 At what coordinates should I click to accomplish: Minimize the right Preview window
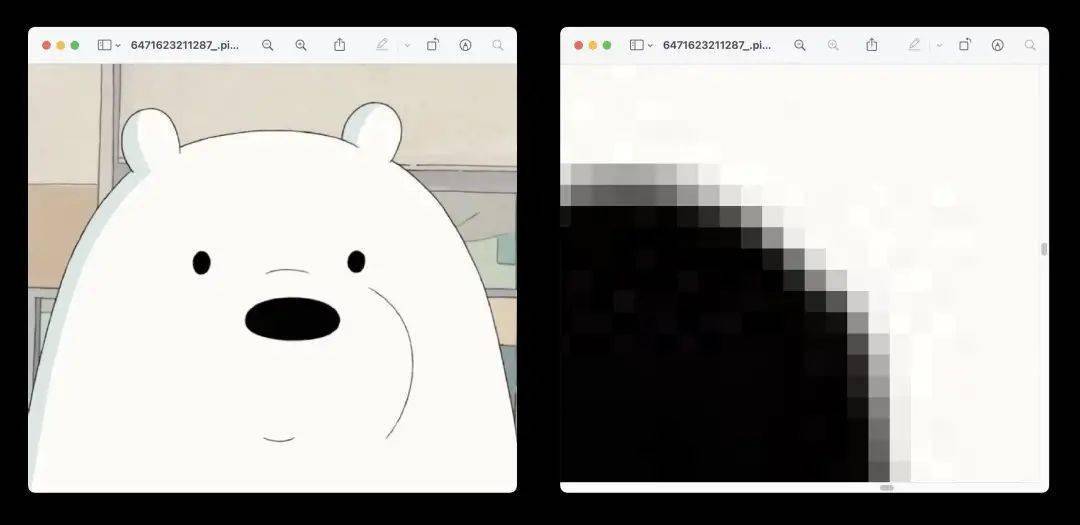[x=593, y=45]
